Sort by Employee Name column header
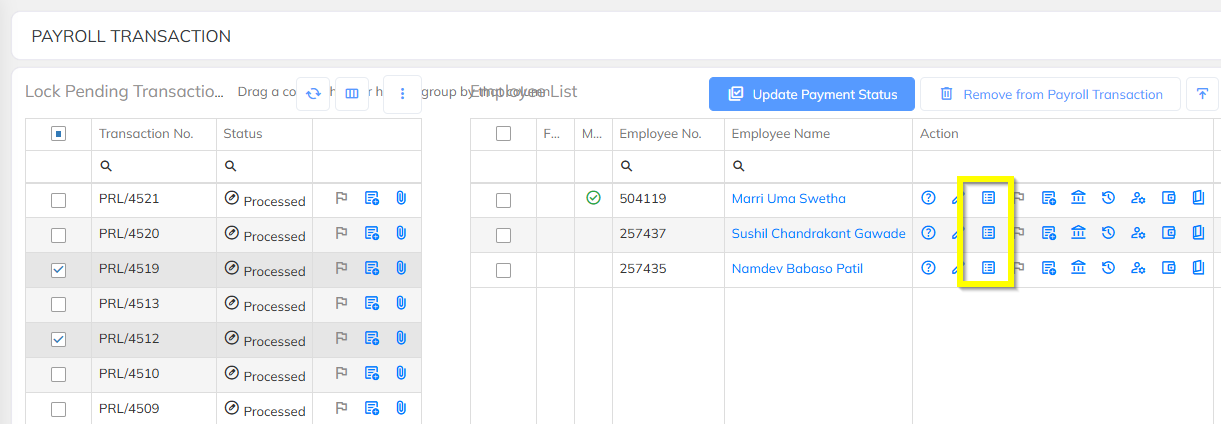The width and height of the screenshot is (1221, 424). (x=780, y=133)
